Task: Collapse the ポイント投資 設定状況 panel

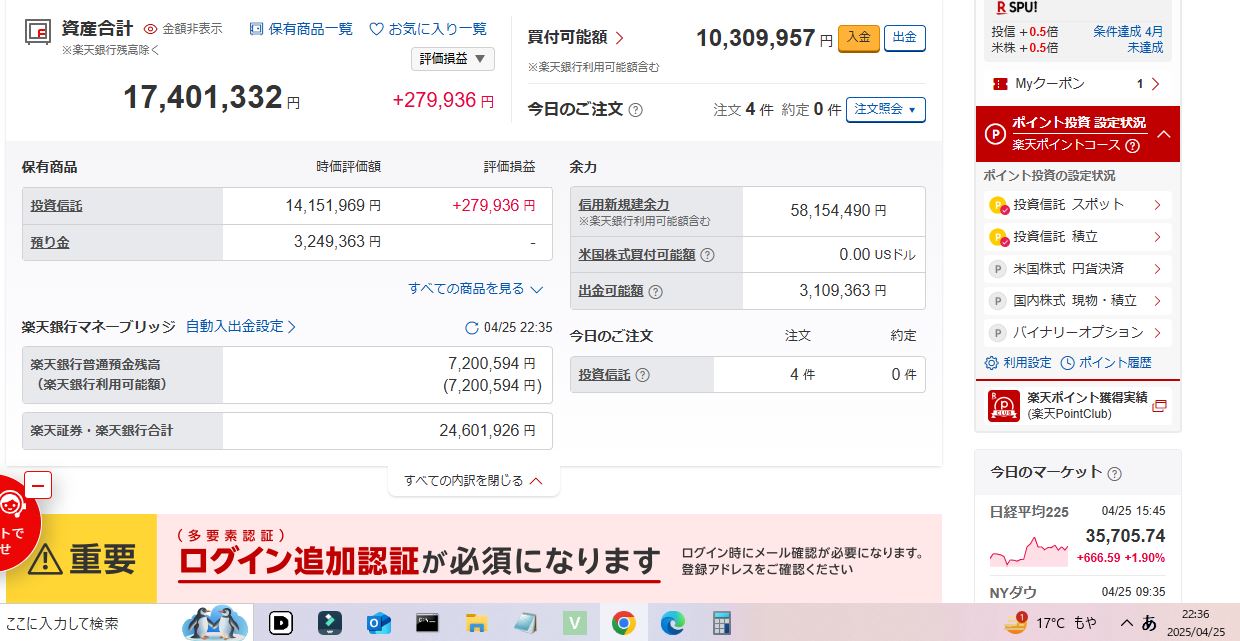Action: pos(1163,133)
